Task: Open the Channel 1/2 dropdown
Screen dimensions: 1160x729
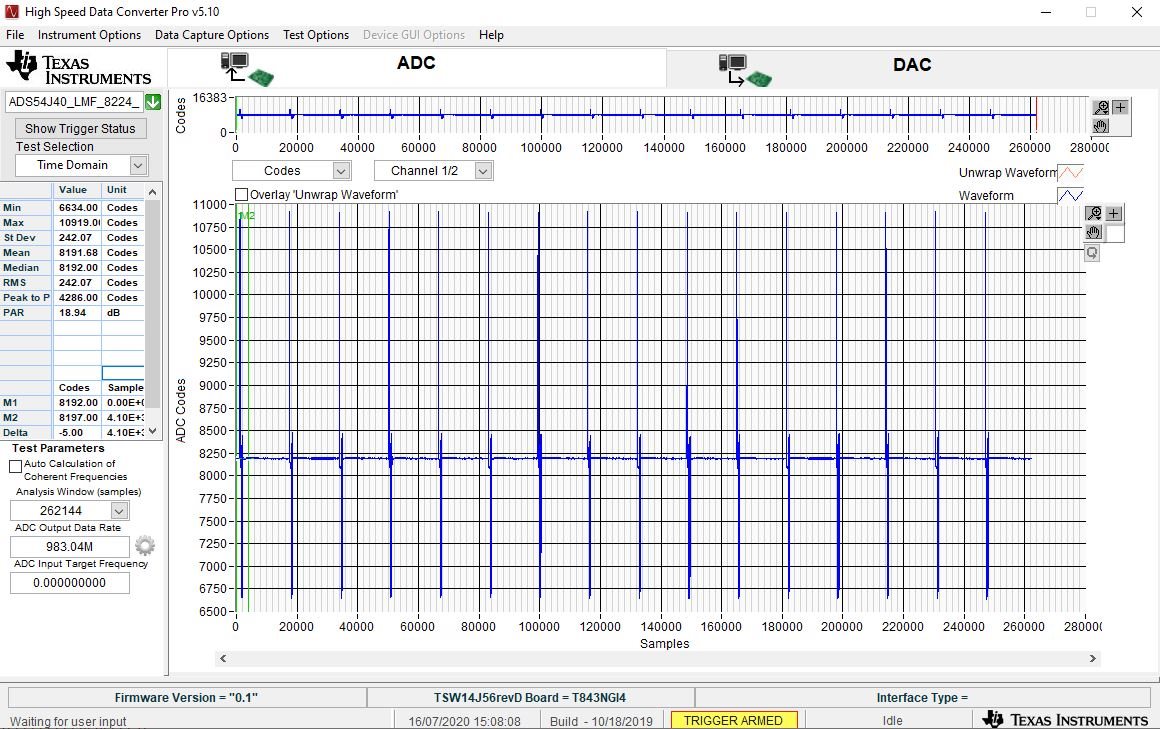Action: tap(483, 171)
